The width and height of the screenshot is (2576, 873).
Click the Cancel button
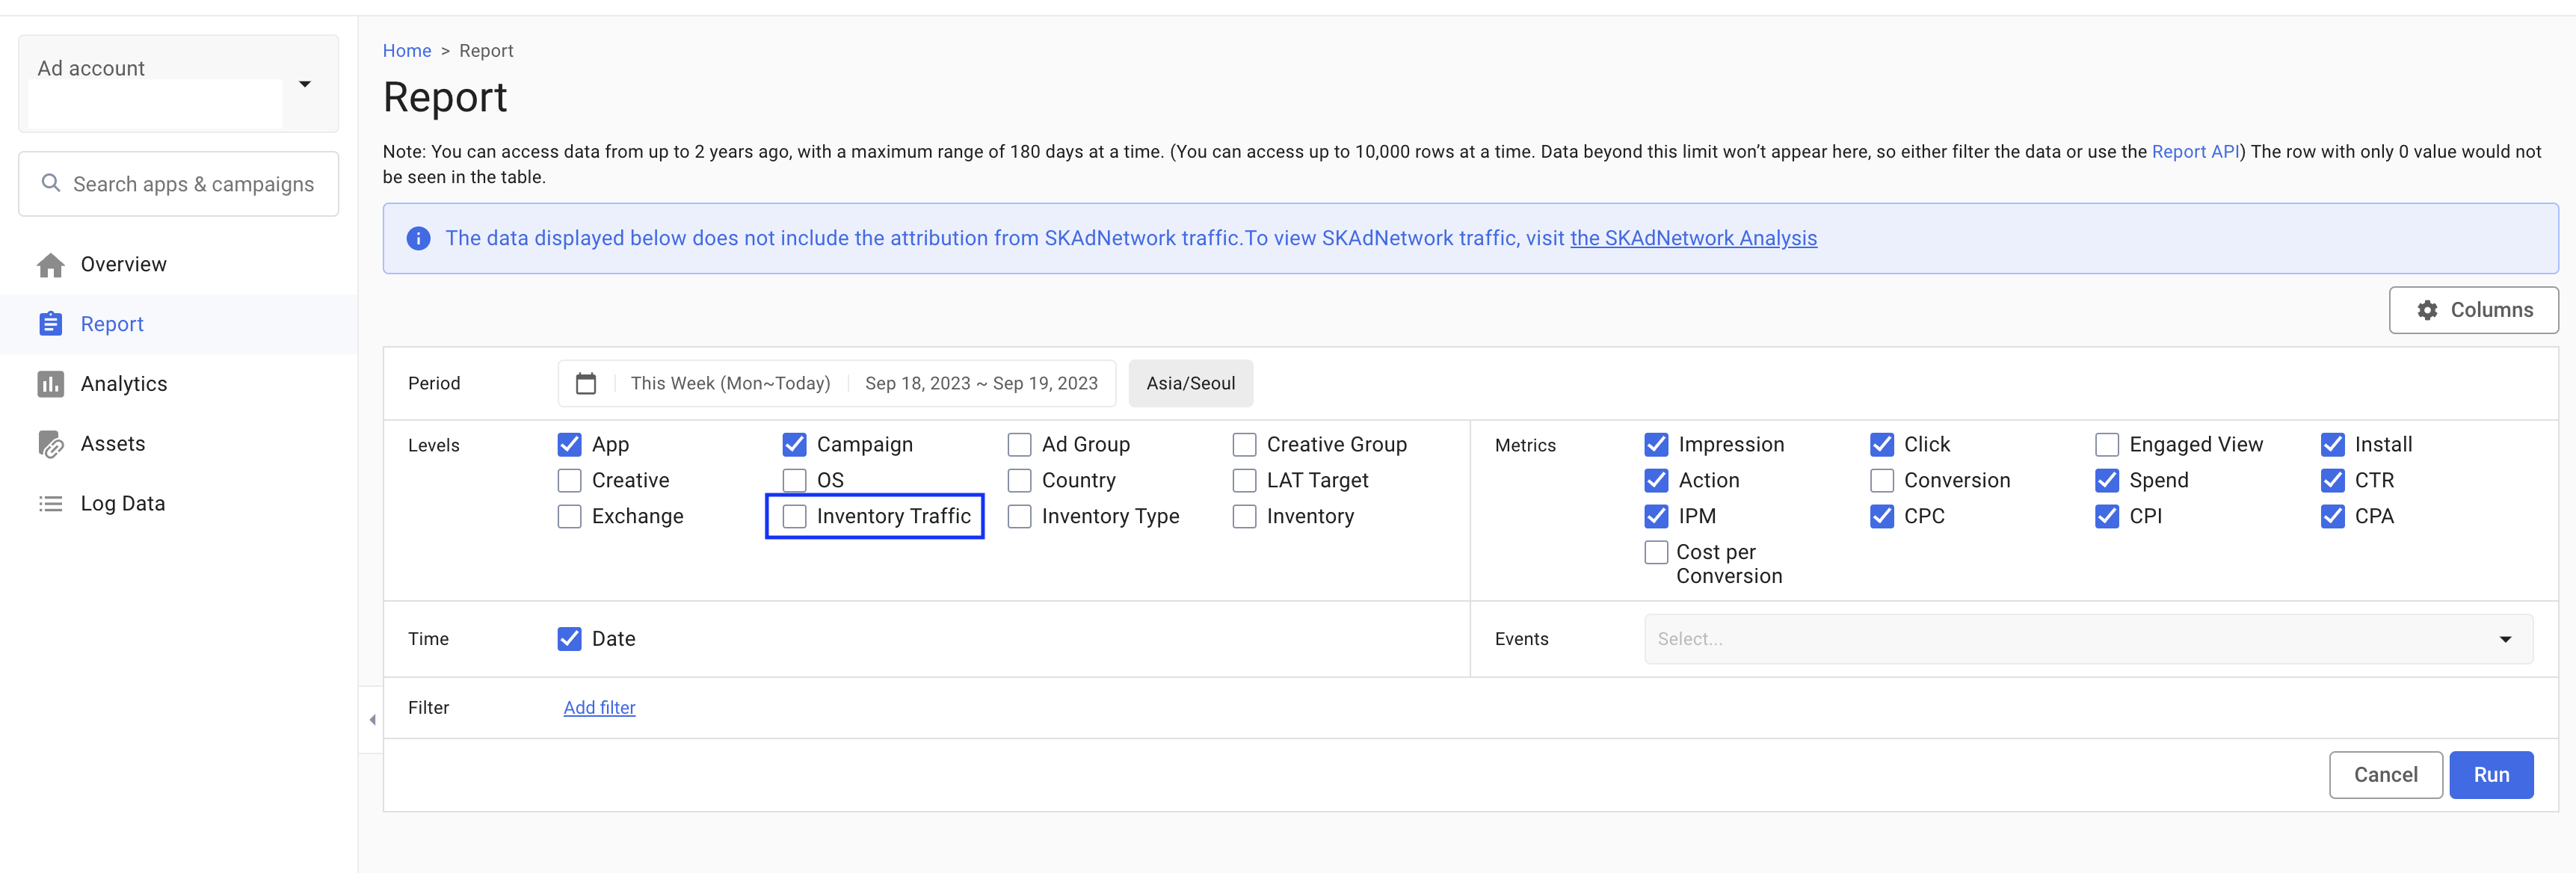click(2385, 775)
